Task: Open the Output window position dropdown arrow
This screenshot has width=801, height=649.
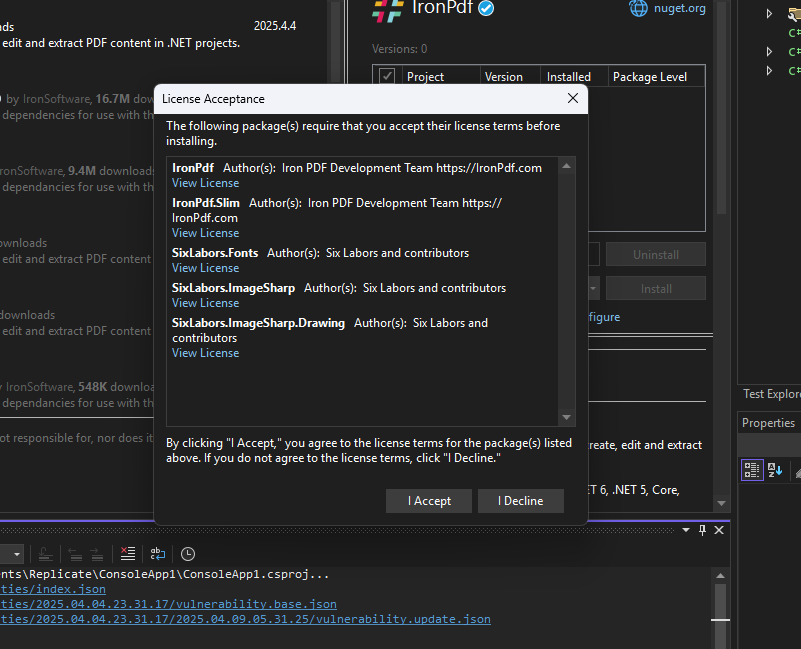Action: 686,530
